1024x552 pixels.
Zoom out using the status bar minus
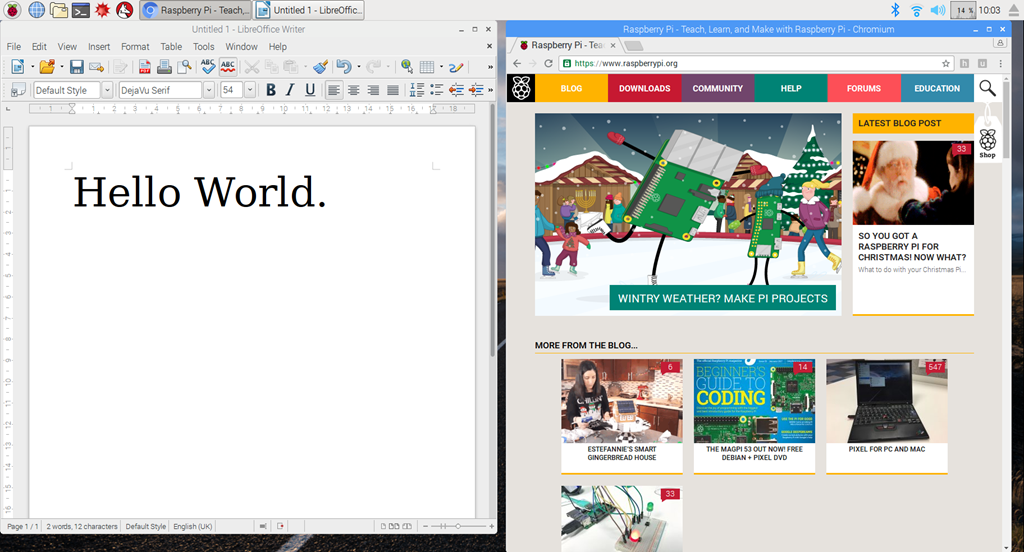tap(426, 526)
